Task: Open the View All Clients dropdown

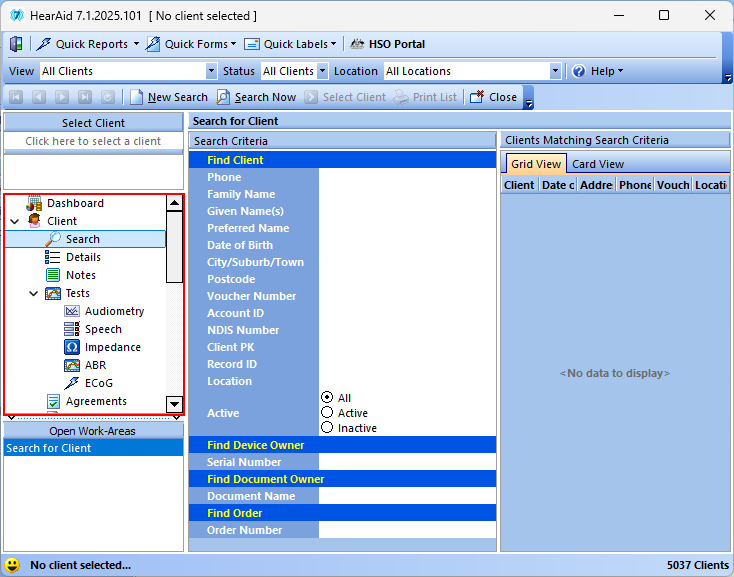Action: (x=211, y=71)
